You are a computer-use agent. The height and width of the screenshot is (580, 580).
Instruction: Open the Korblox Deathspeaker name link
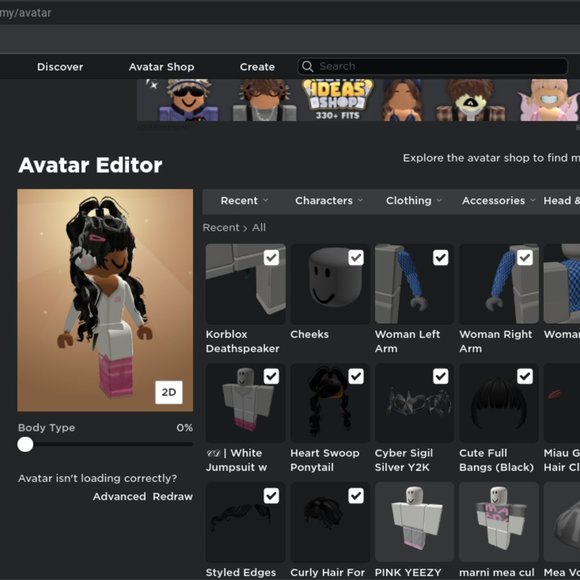pos(242,341)
